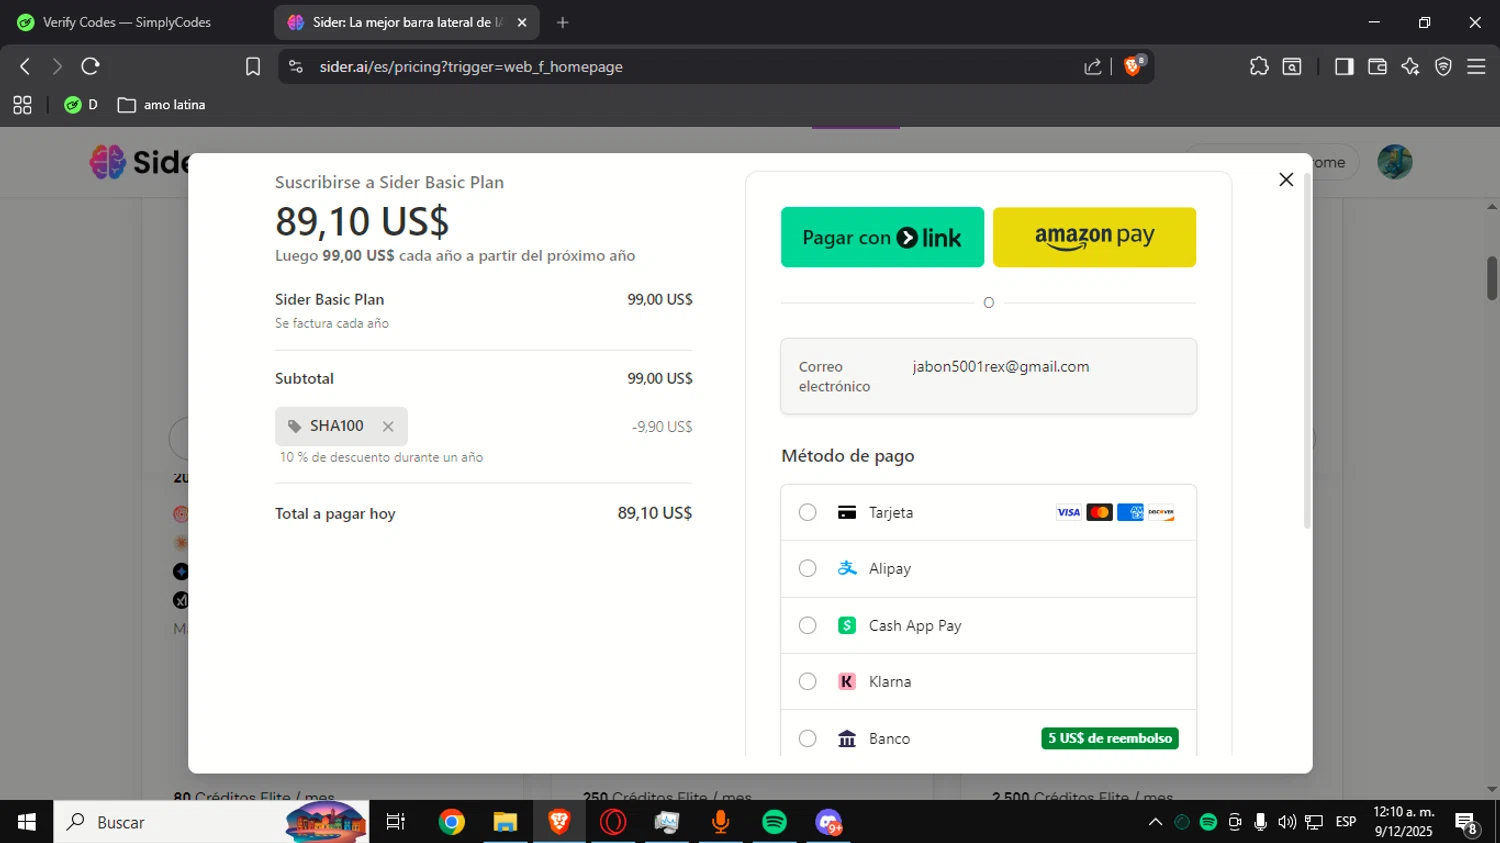Open the apps grid in bookmarks bar
Viewport: 1500px width, 843px height.
[22, 105]
